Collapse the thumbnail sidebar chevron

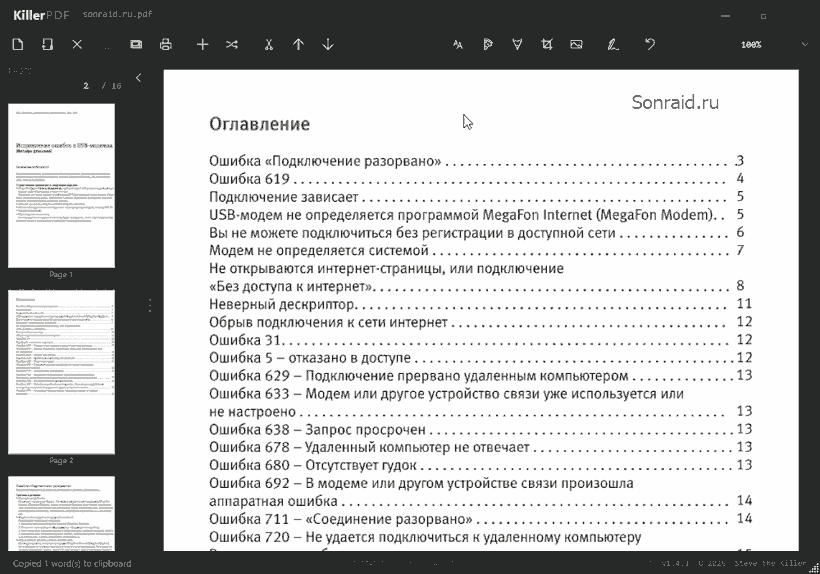[x=139, y=78]
